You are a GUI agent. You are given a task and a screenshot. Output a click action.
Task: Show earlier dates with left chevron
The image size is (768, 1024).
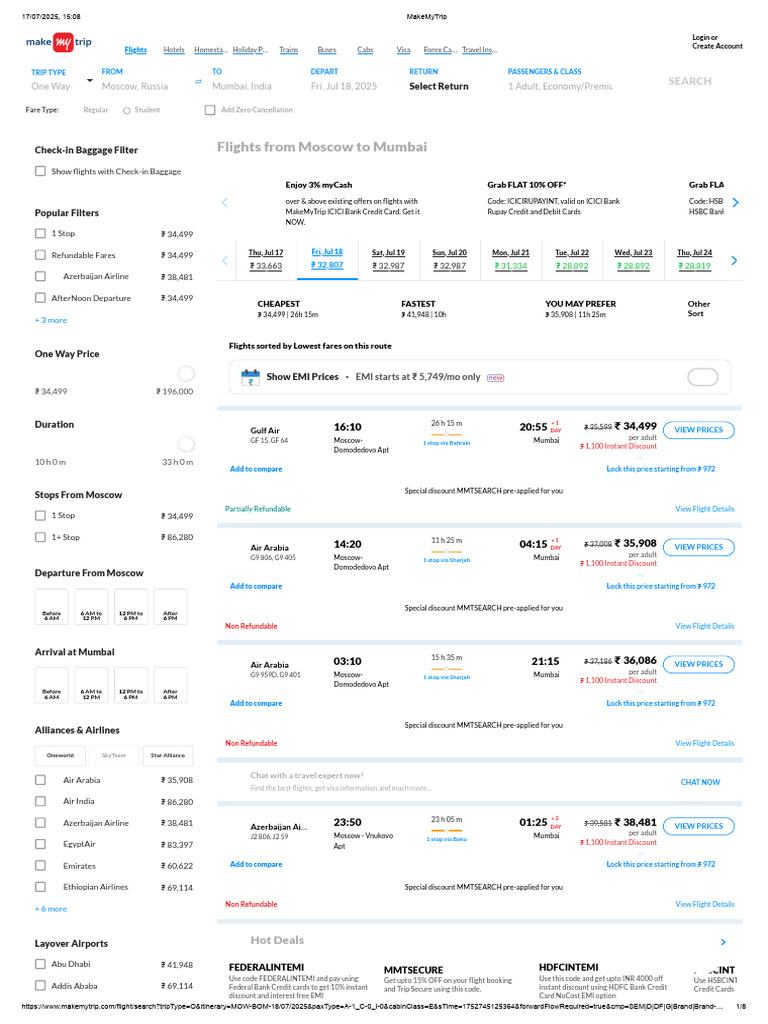225,261
